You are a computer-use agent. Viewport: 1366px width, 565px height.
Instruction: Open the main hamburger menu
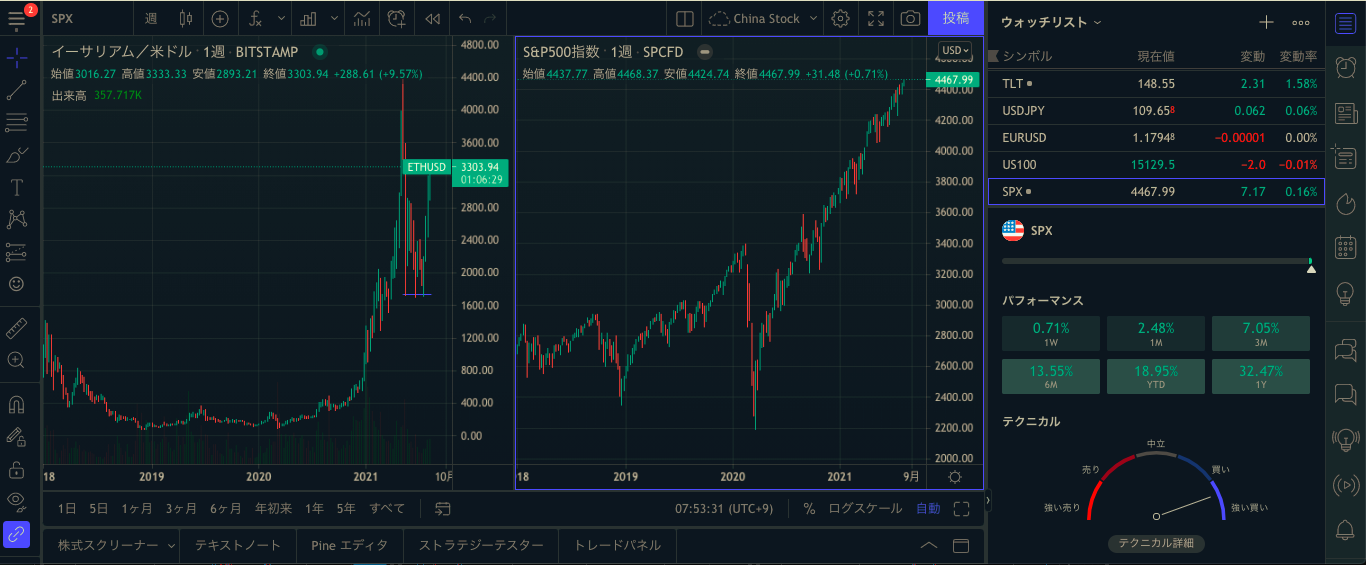coord(17,18)
